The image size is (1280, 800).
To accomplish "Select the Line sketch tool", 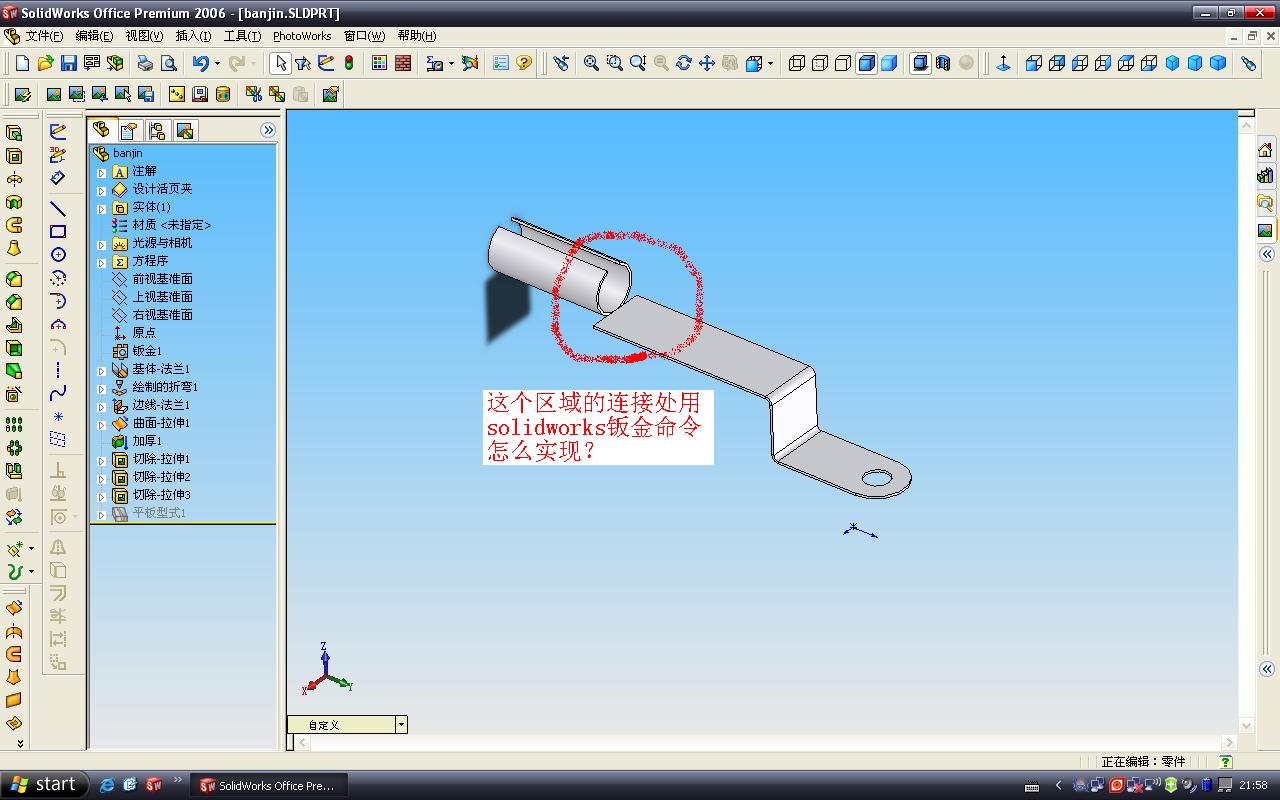I will tap(58, 209).
